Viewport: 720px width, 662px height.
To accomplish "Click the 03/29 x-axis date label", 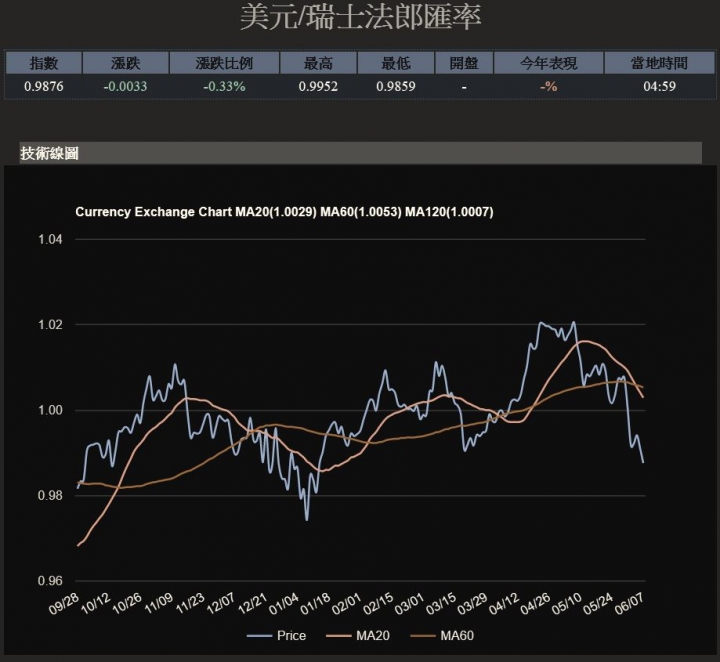I will [473, 603].
